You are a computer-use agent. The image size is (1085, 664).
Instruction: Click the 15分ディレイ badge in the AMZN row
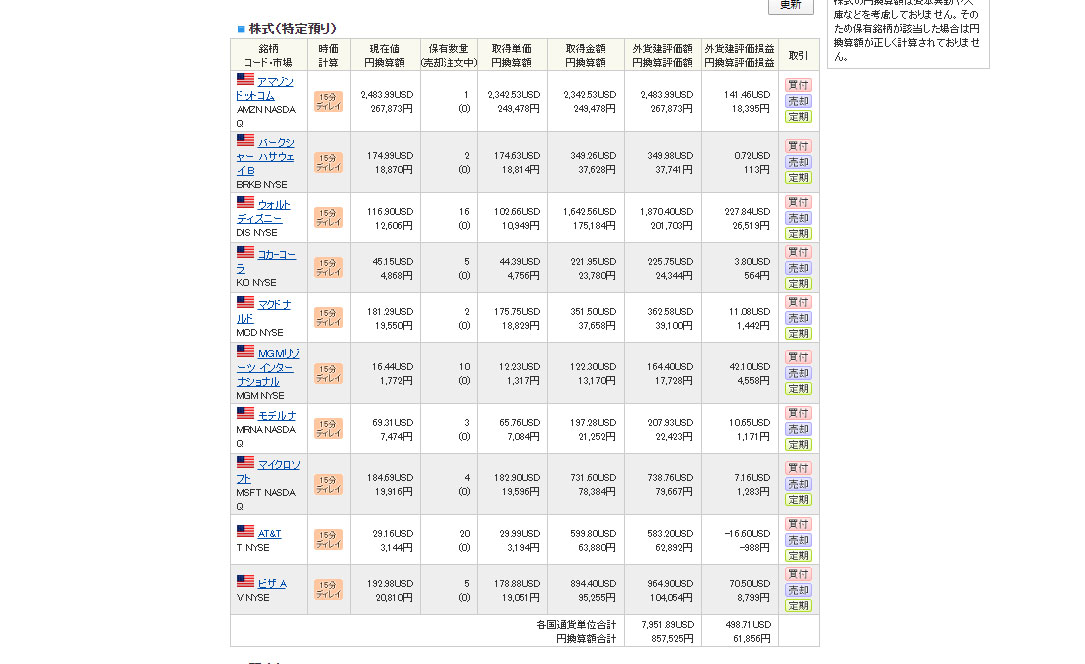(328, 102)
